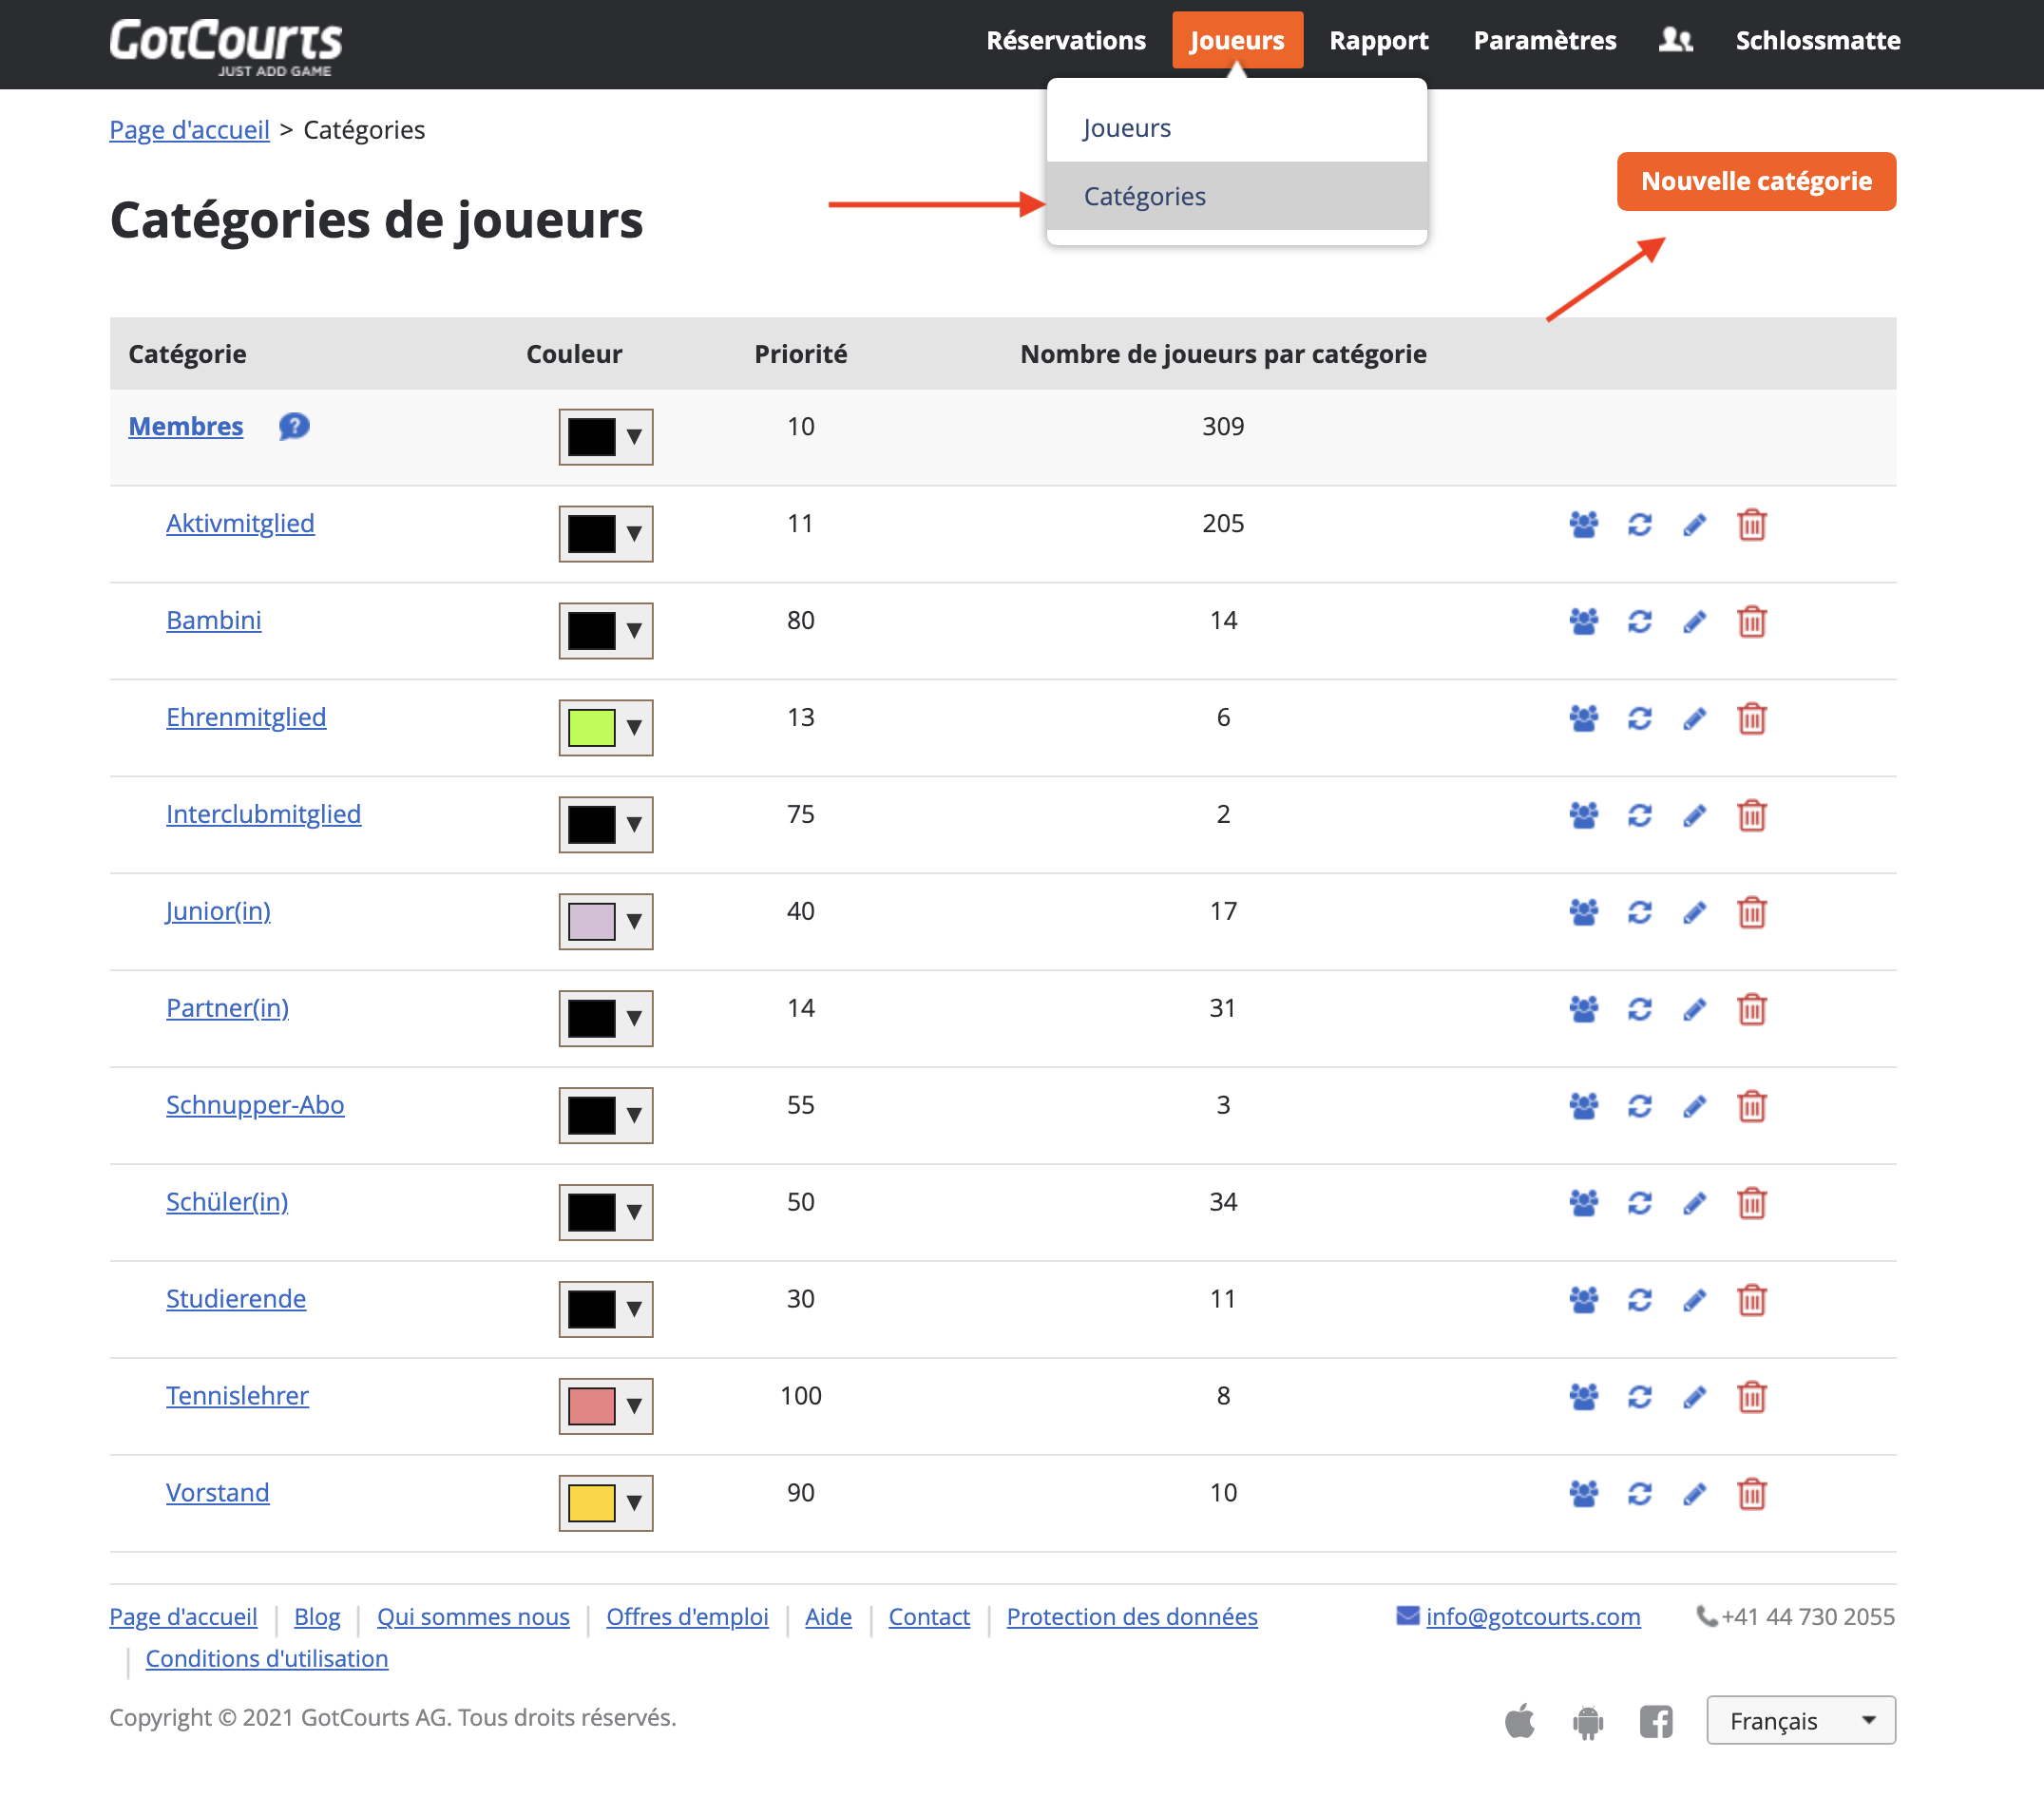Viewport: 2044px width, 1816px height.
Task: Open the Rapport menu
Action: click(x=1378, y=40)
